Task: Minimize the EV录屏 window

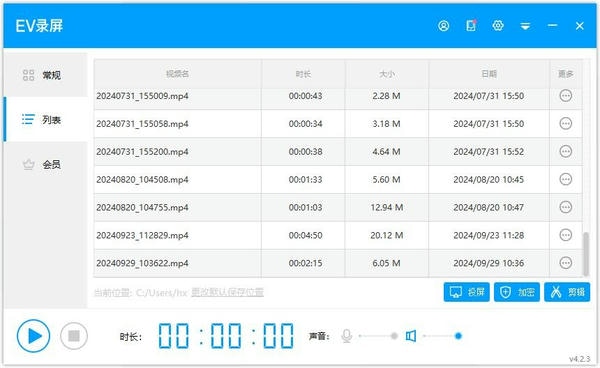Action: [x=552, y=26]
